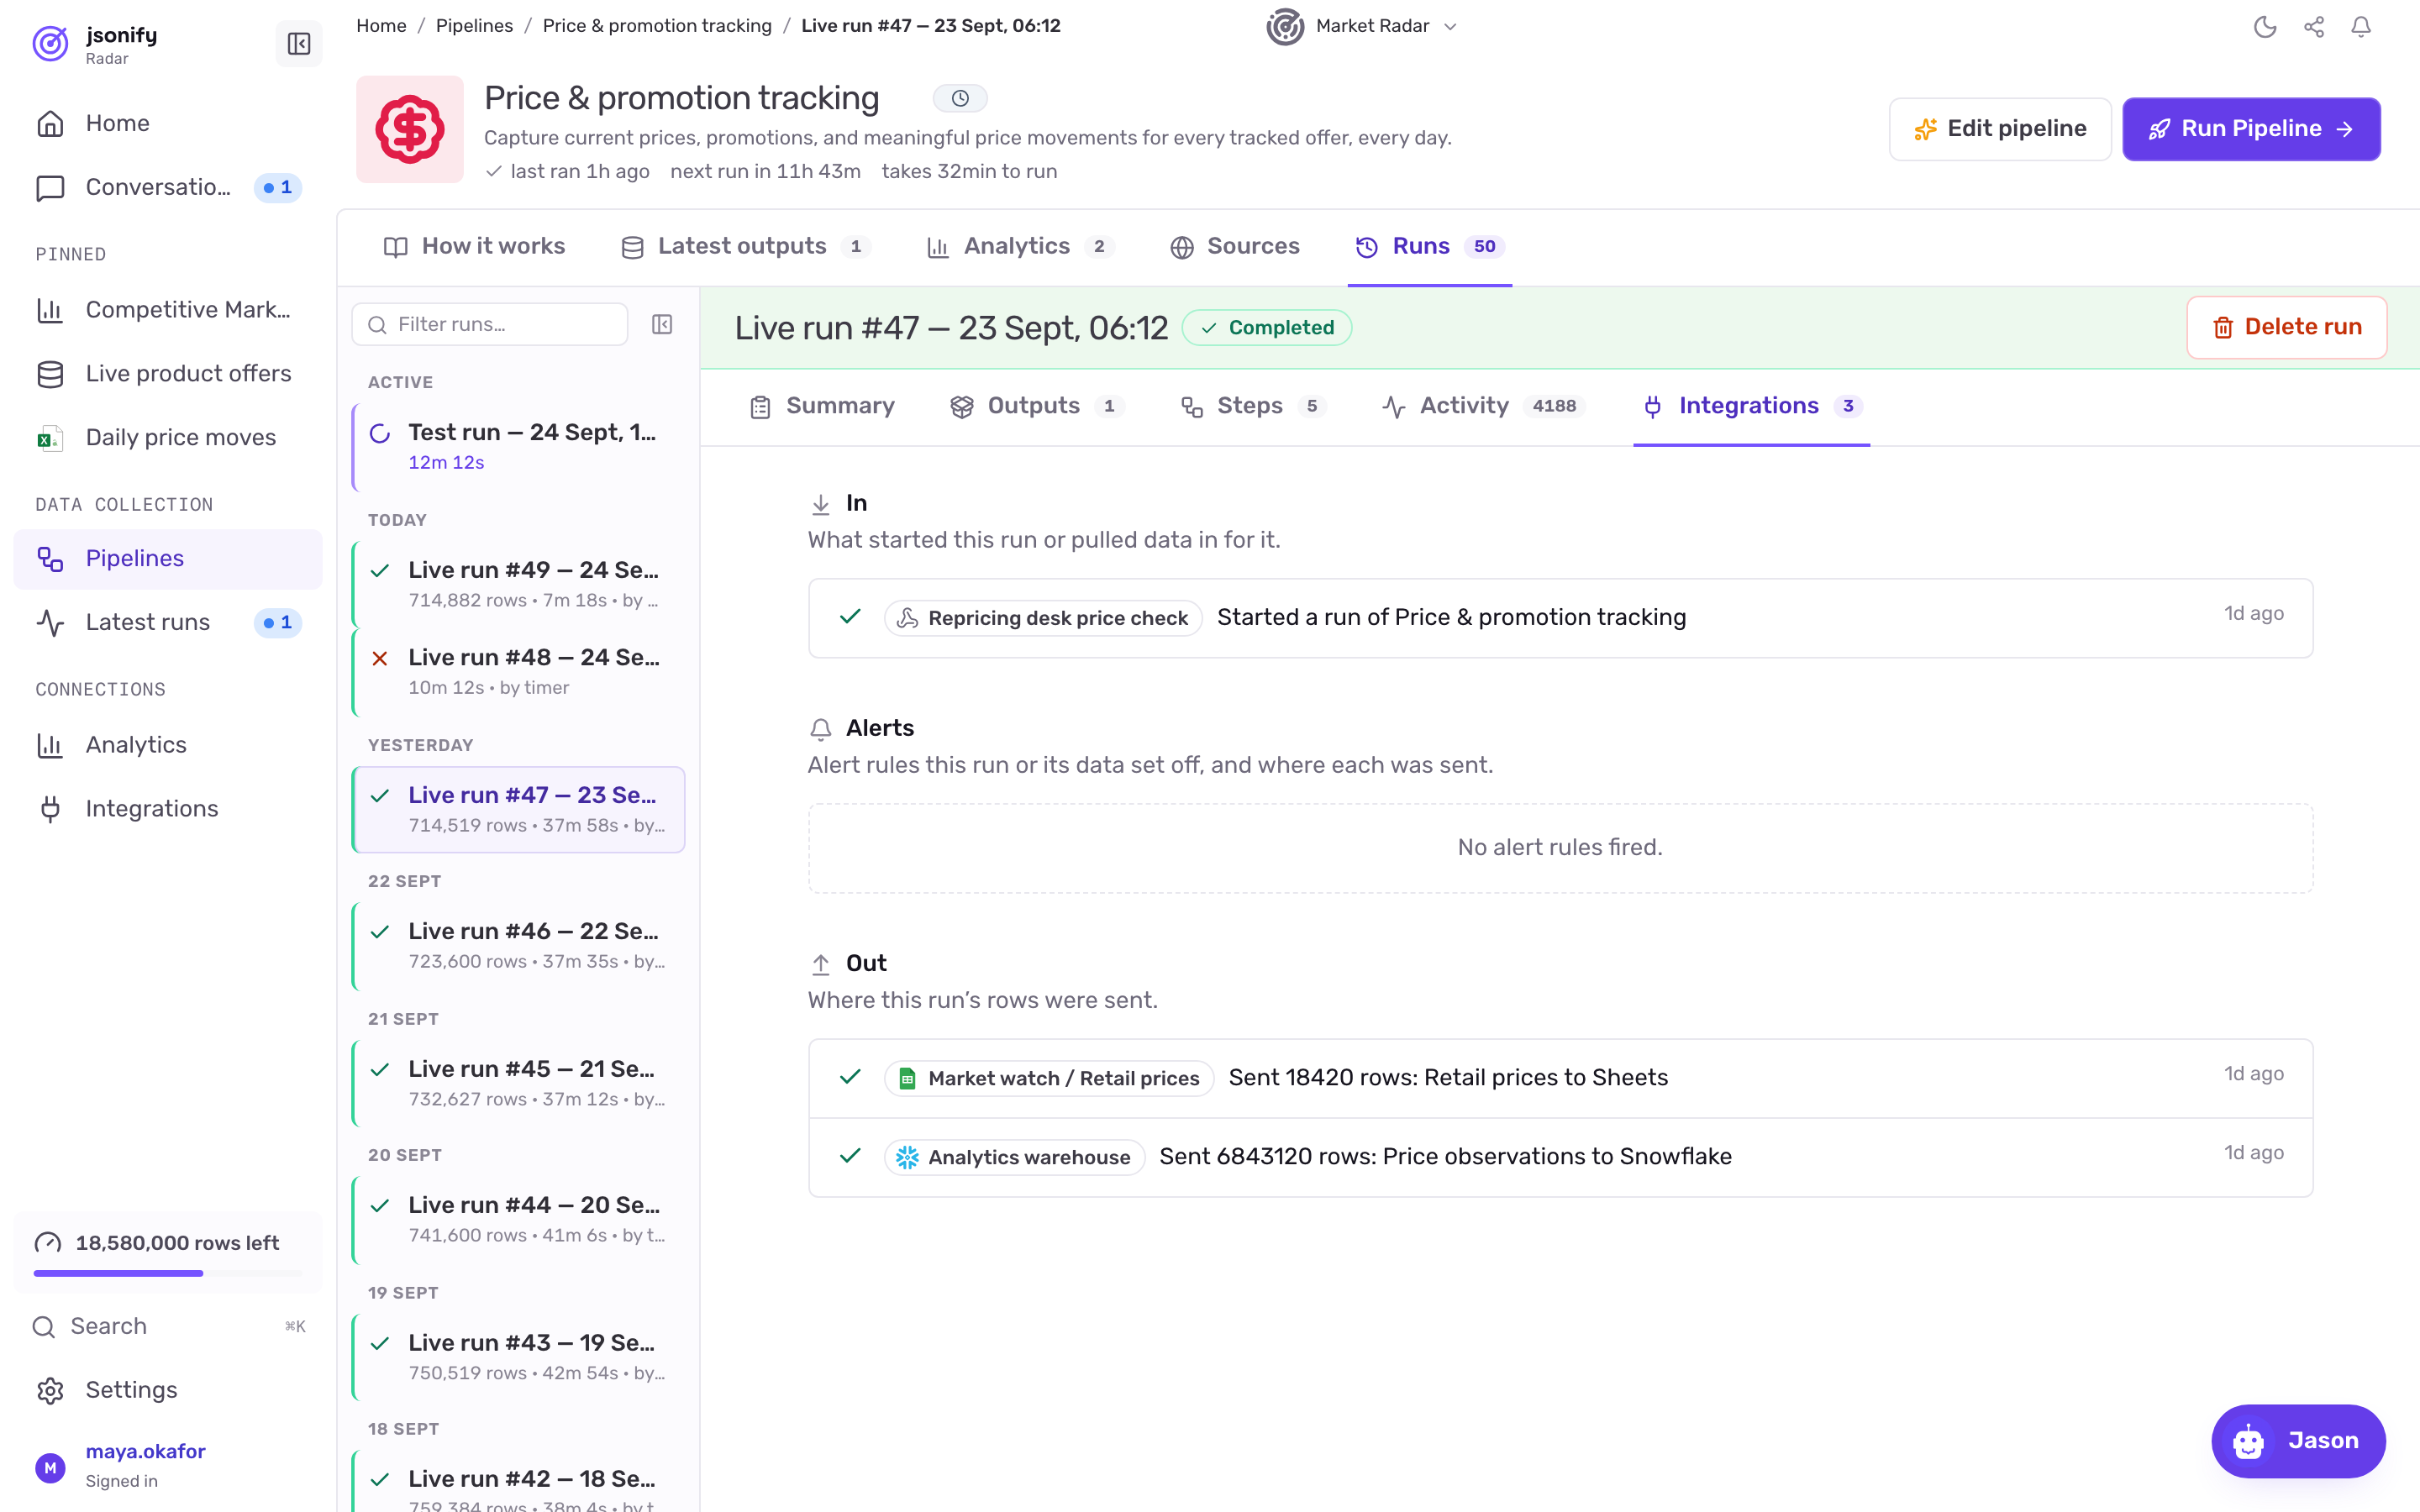Open Latest runs in sidebar

point(168,622)
